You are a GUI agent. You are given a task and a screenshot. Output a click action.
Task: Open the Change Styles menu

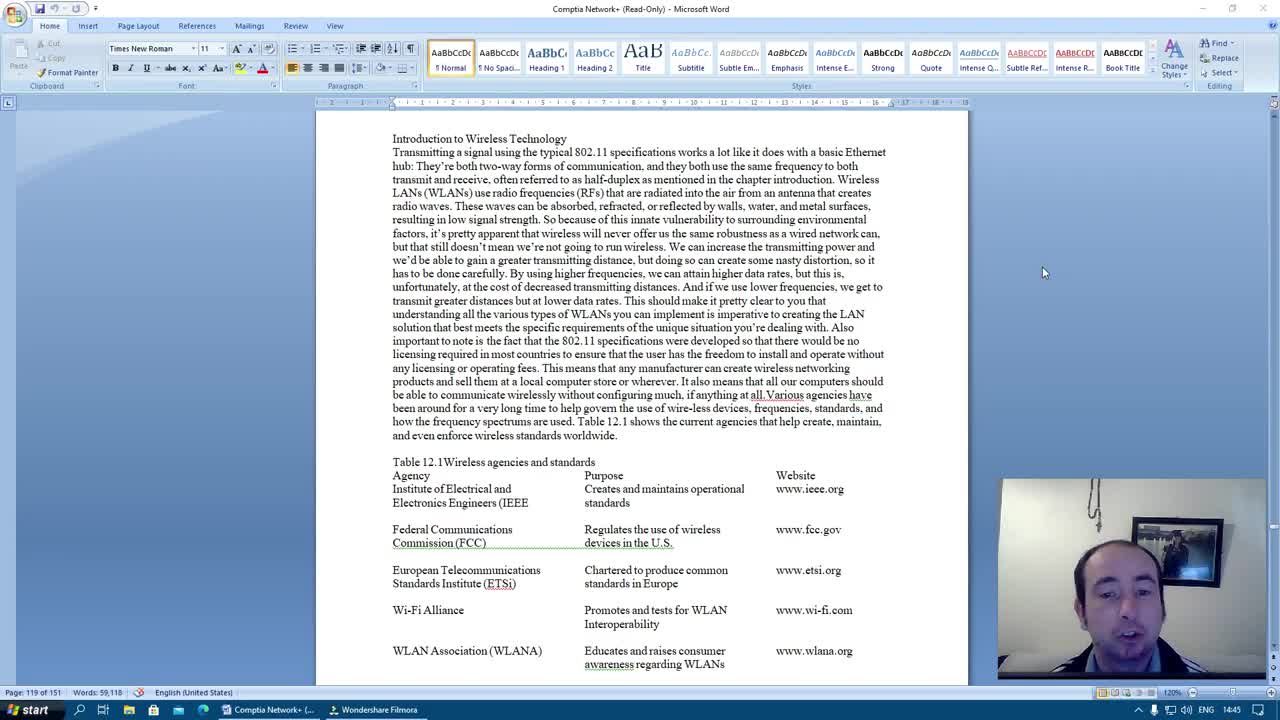pyautogui.click(x=1174, y=59)
